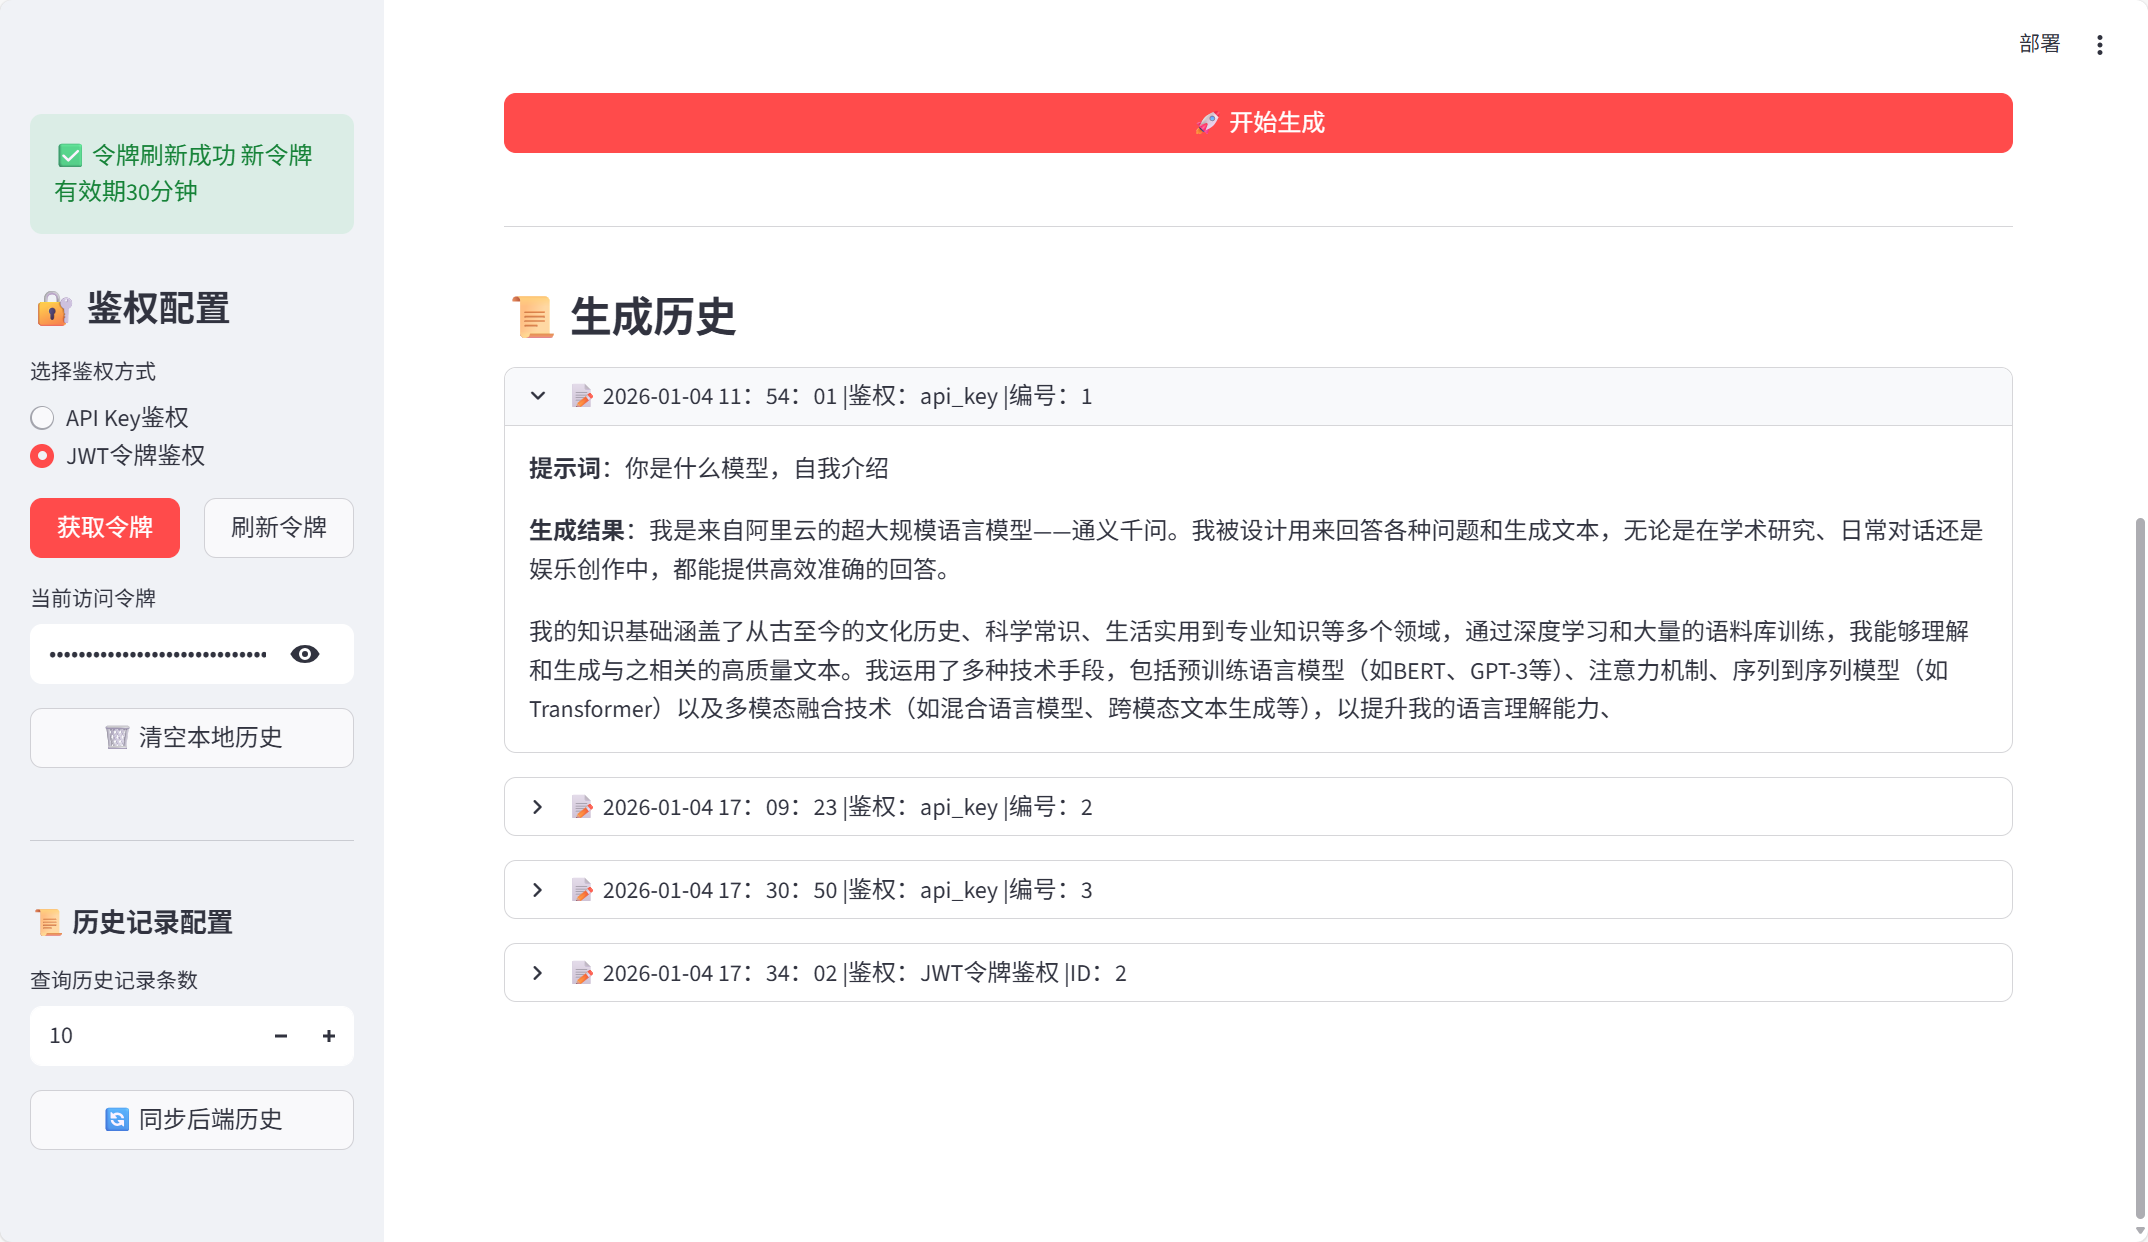This screenshot has height=1242, width=2148.
Task: Click the three-dot main menu icon
Action: [2099, 45]
